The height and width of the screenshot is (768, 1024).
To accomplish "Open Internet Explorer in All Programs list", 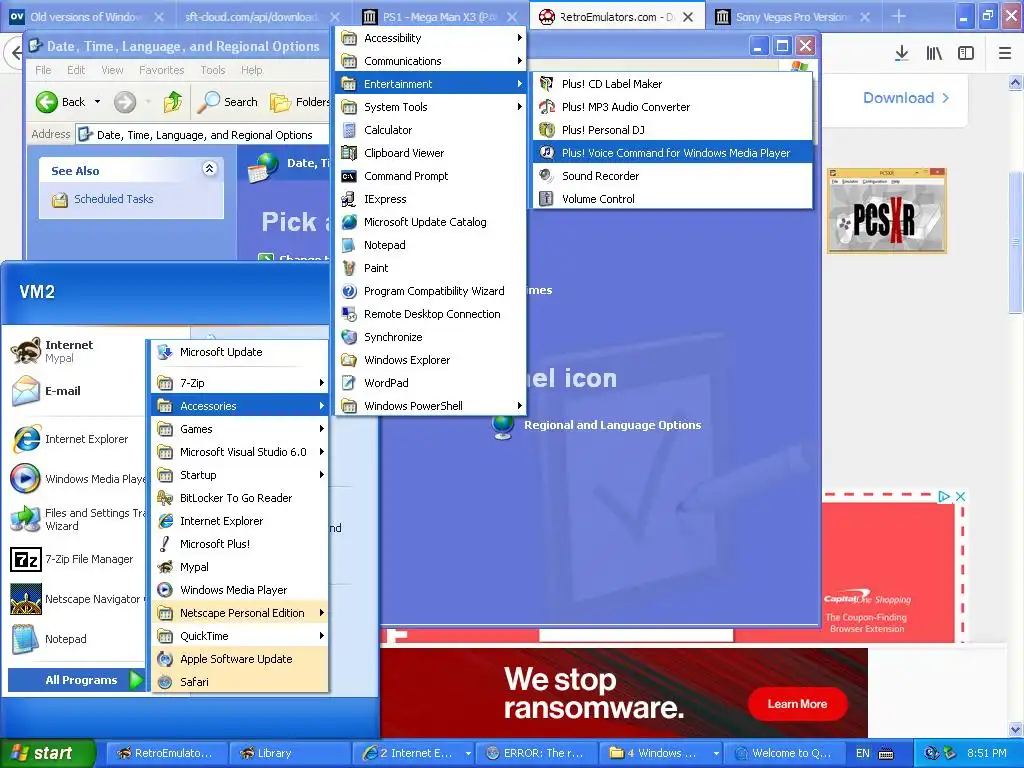I will (240, 520).
